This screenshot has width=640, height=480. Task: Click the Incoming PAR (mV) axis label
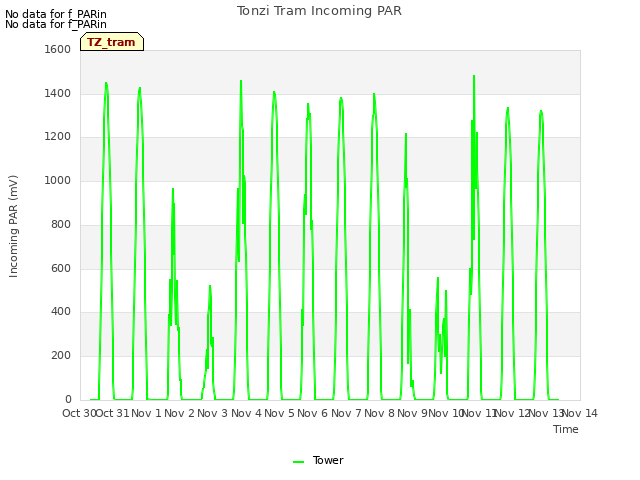(x=13, y=227)
